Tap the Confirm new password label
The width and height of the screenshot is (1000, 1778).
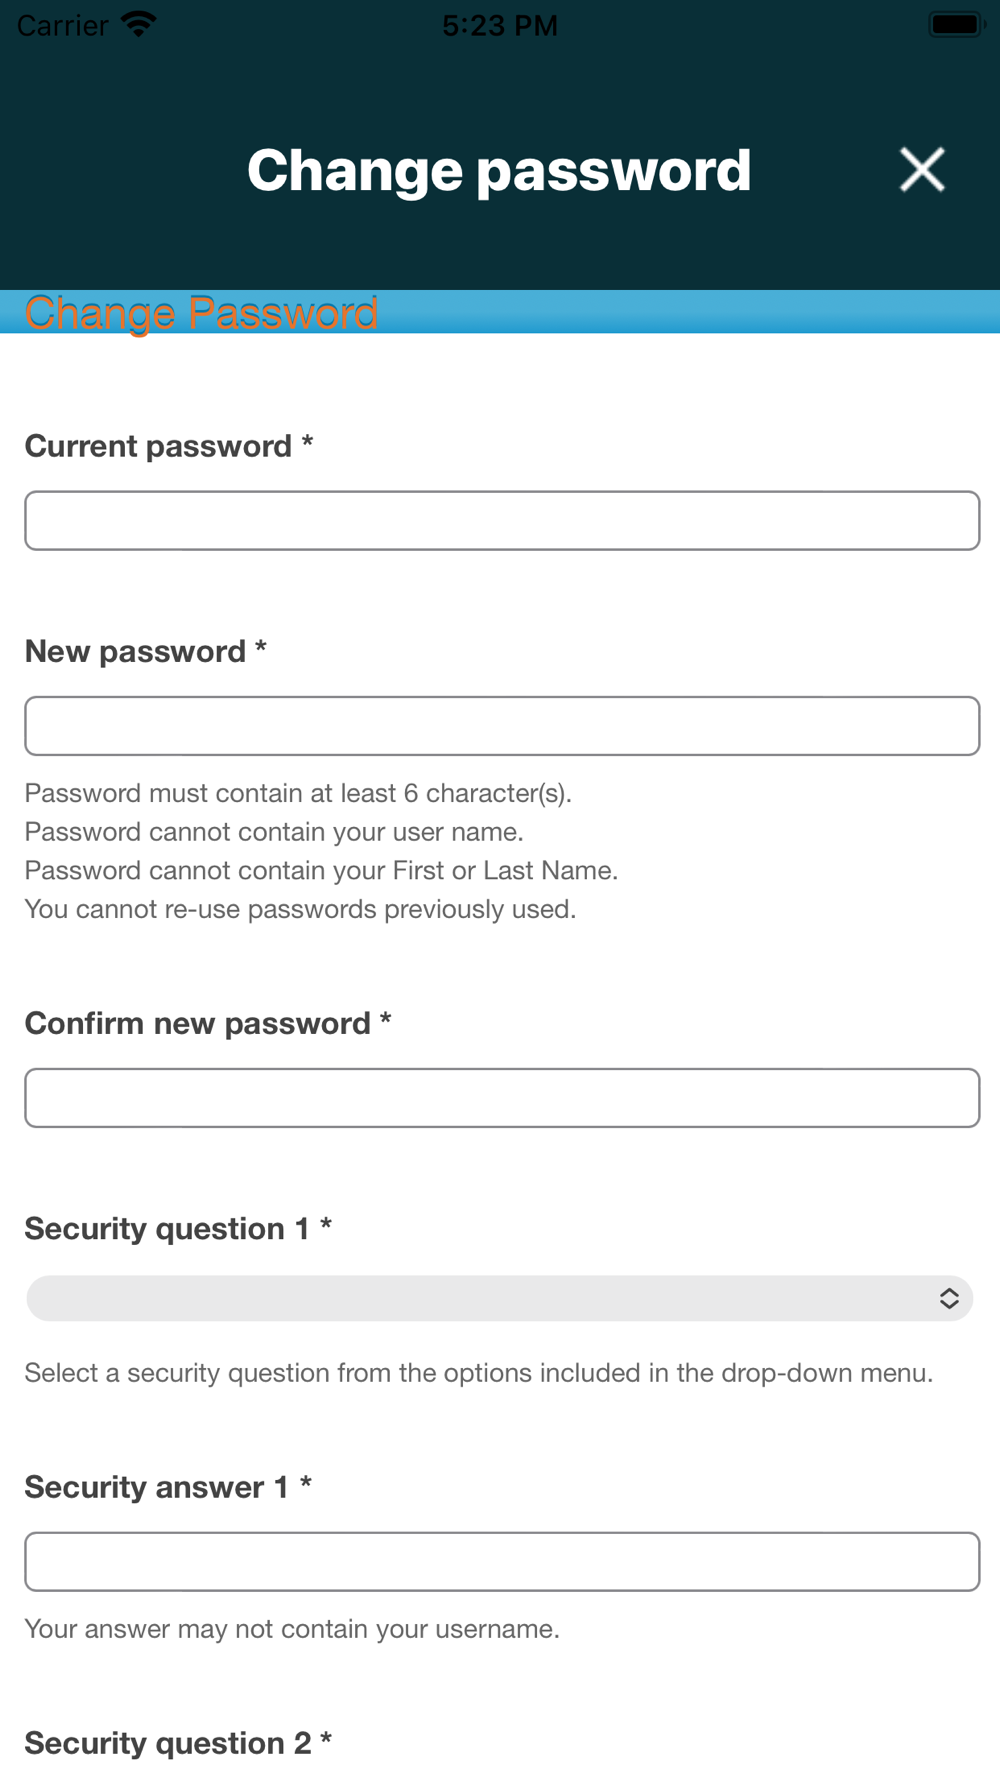pos(208,1023)
